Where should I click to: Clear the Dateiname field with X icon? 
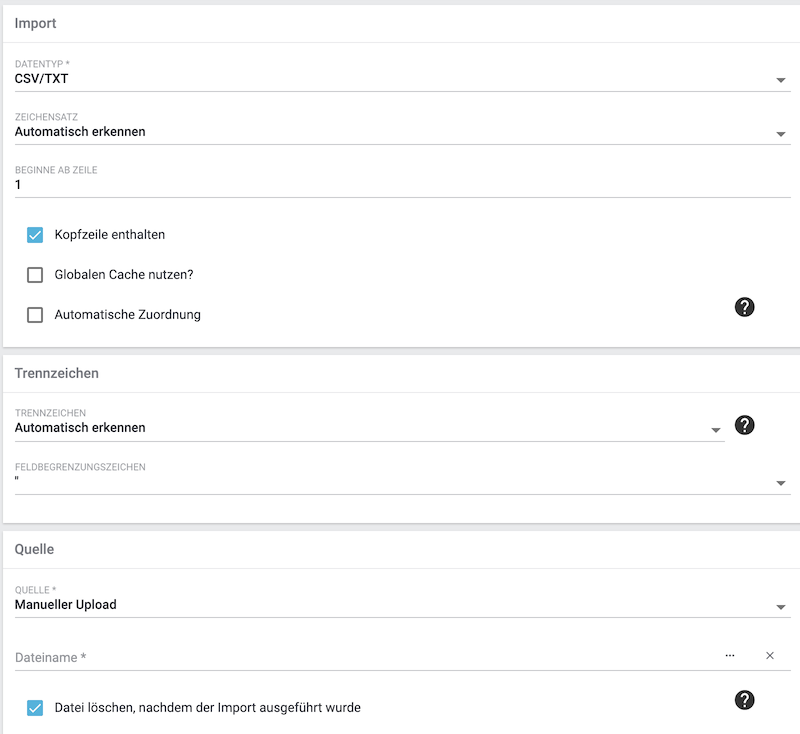[x=770, y=656]
